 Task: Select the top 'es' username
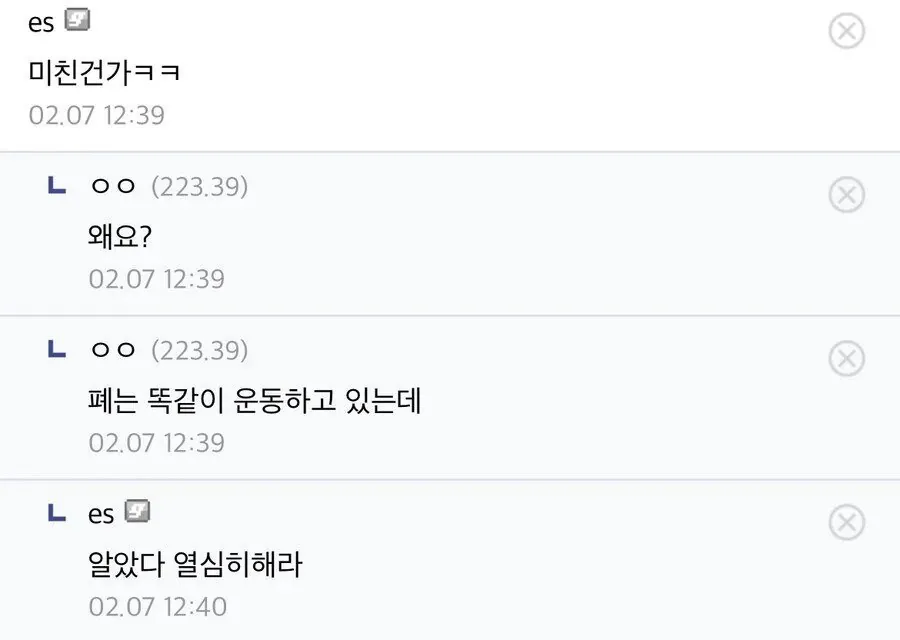tap(41, 21)
